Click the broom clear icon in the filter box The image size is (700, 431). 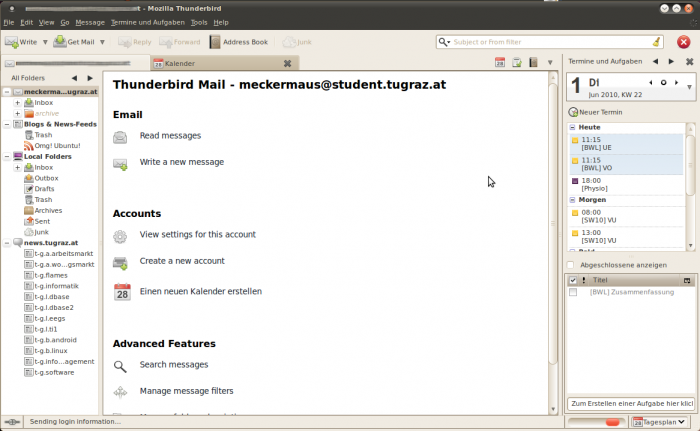click(x=656, y=42)
